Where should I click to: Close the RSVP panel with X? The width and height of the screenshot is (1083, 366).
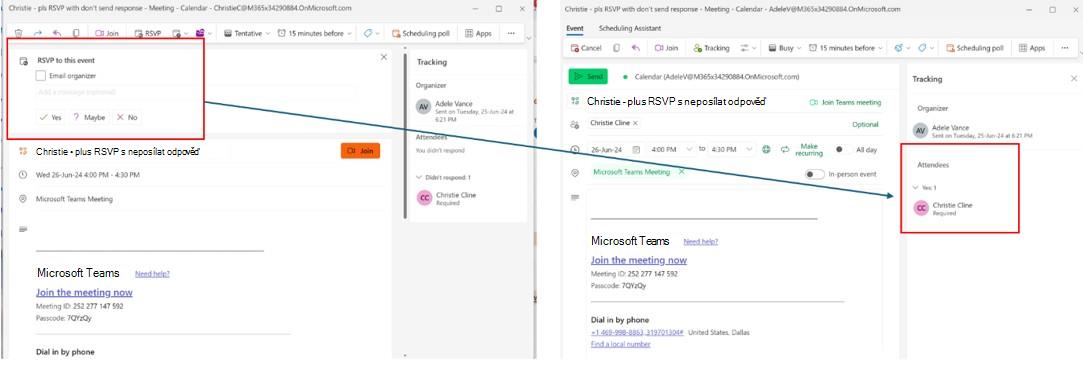[x=384, y=57]
